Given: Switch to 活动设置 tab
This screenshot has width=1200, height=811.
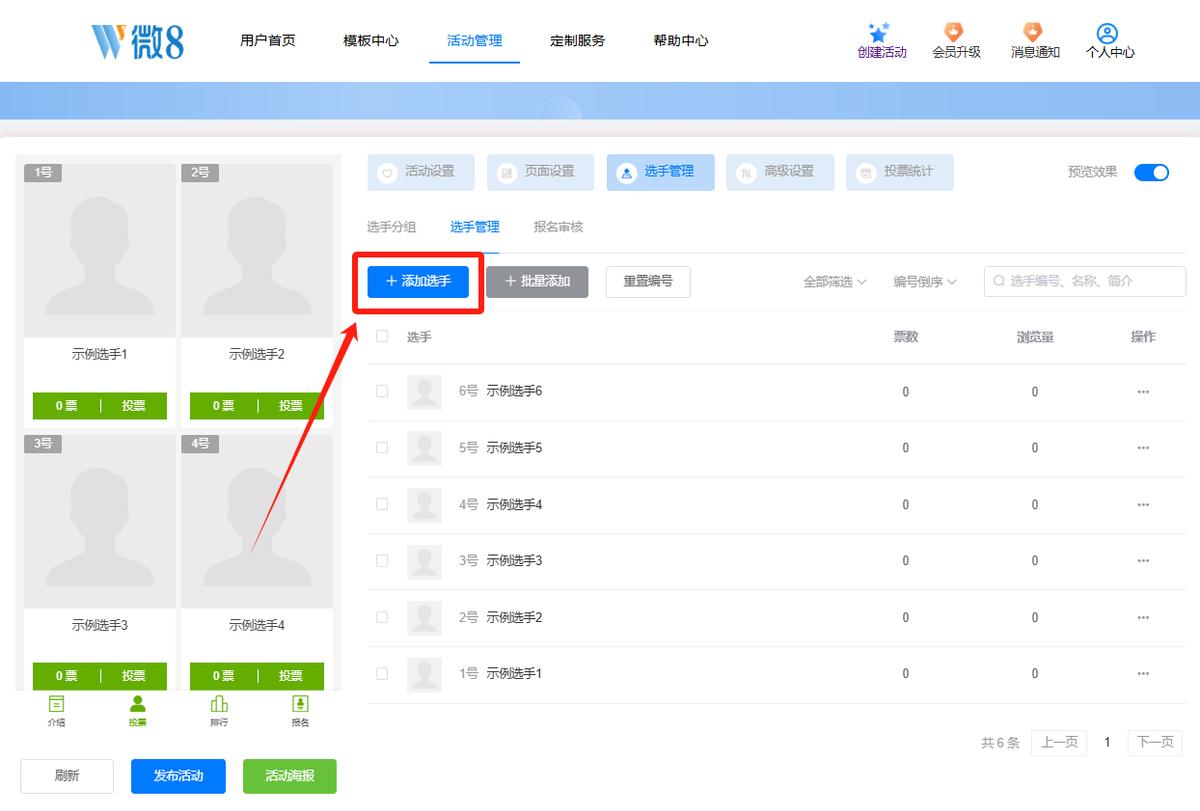Looking at the screenshot, I should pos(421,172).
